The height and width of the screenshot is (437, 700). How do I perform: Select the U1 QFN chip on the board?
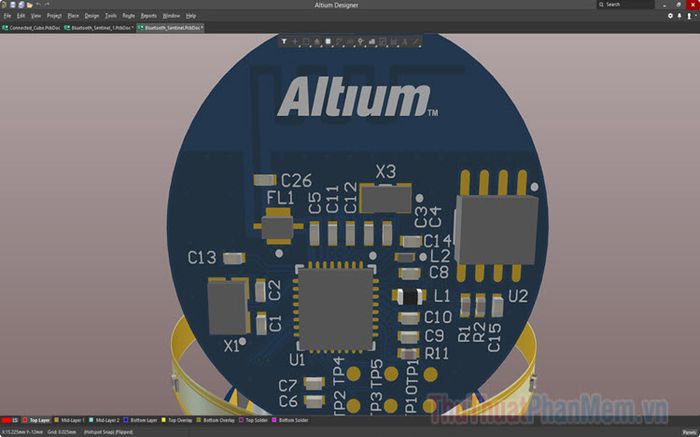(x=336, y=309)
